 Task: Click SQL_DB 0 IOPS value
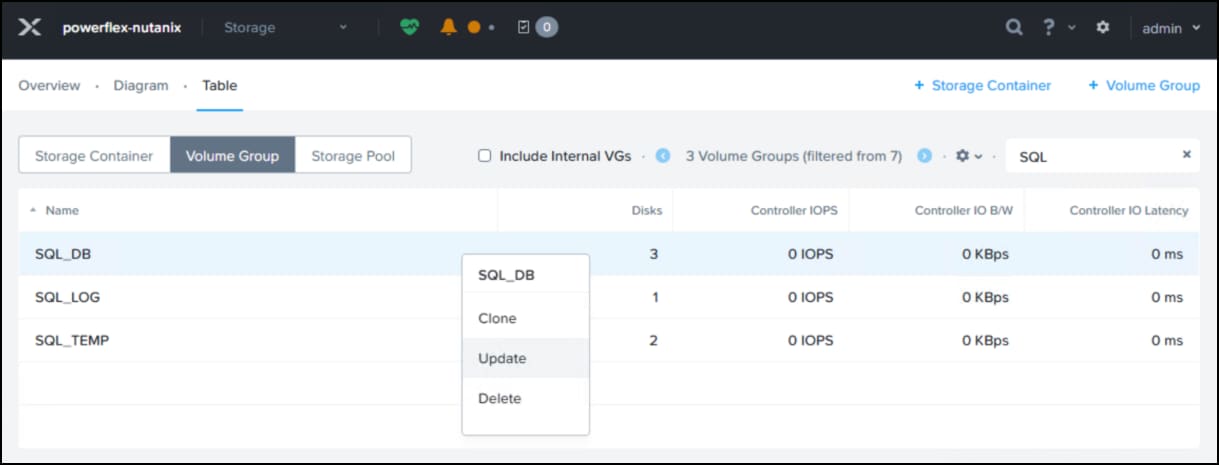click(810, 254)
